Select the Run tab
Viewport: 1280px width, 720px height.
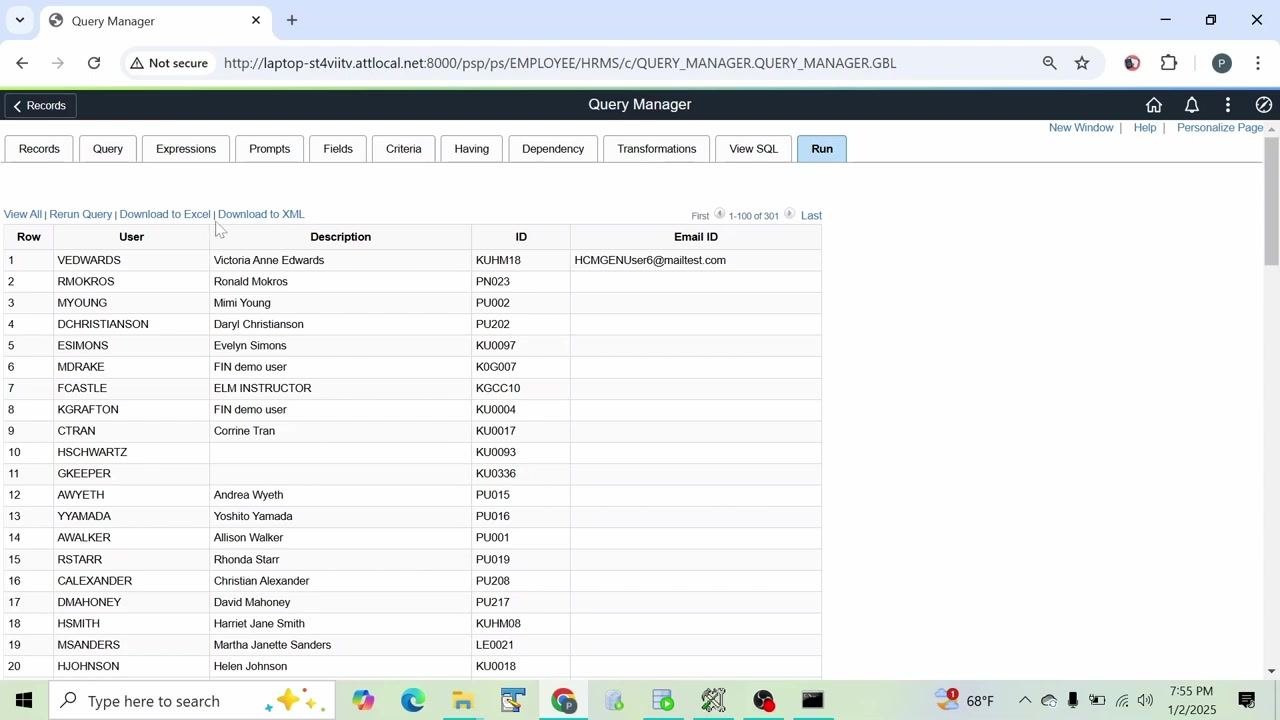click(x=822, y=149)
